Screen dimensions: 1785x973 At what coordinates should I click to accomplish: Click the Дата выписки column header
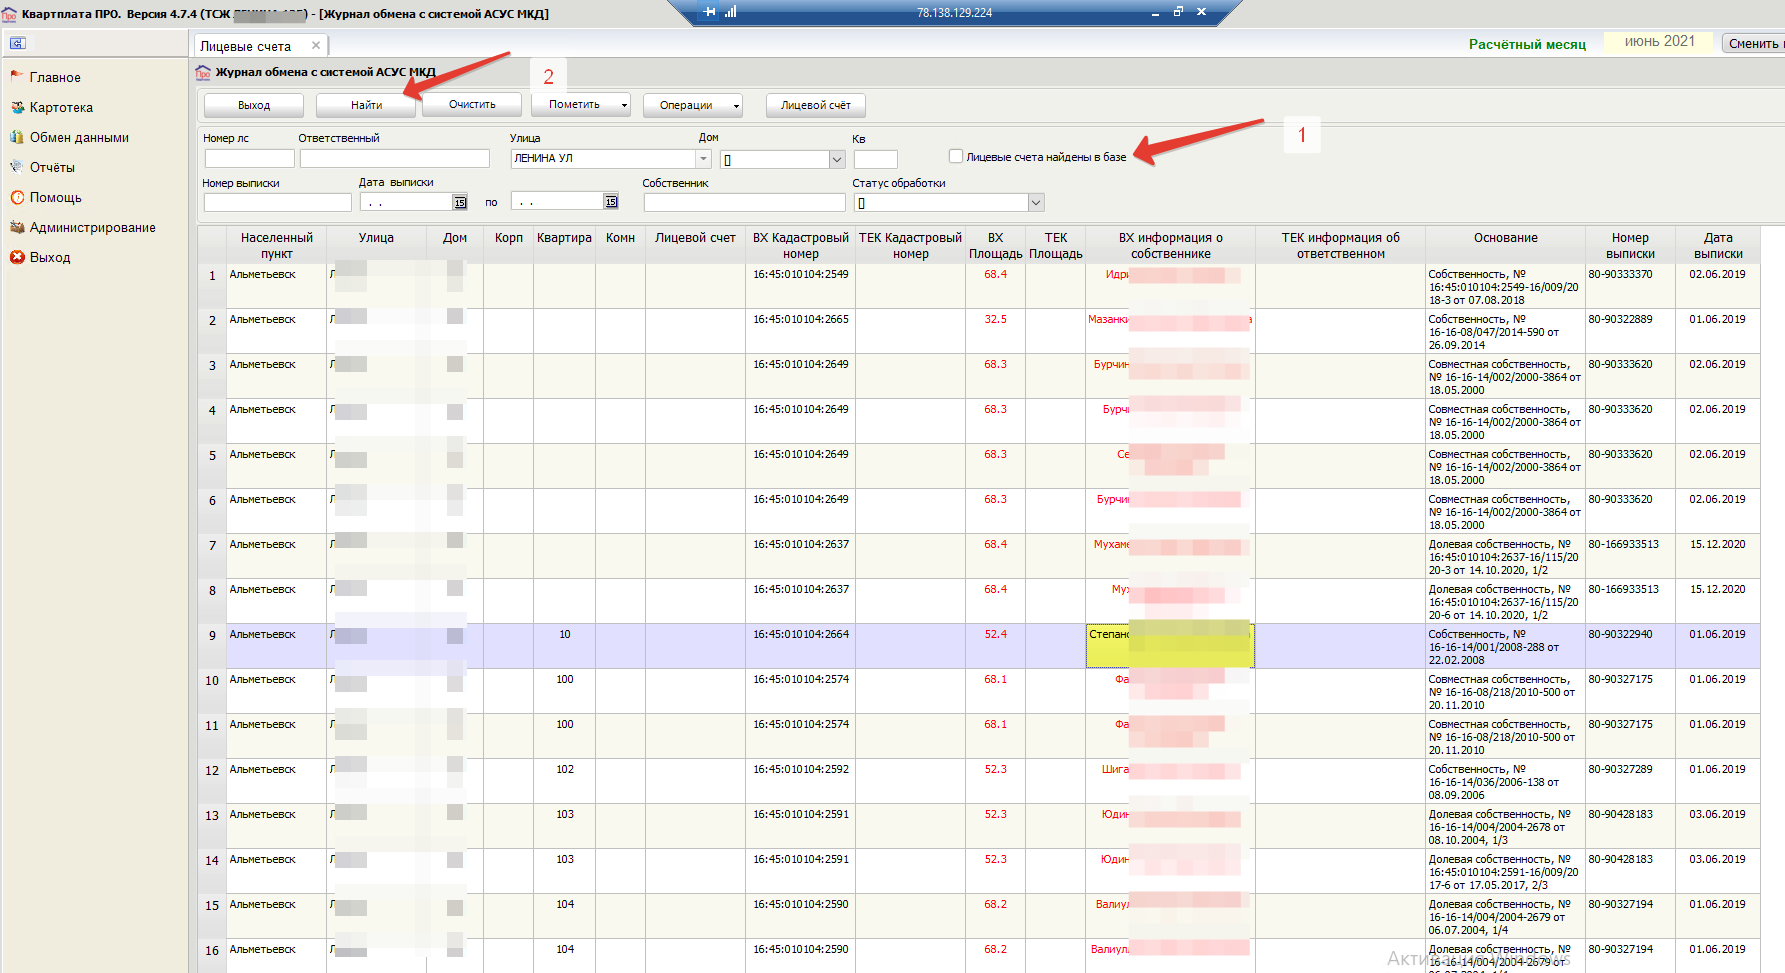coord(1718,245)
